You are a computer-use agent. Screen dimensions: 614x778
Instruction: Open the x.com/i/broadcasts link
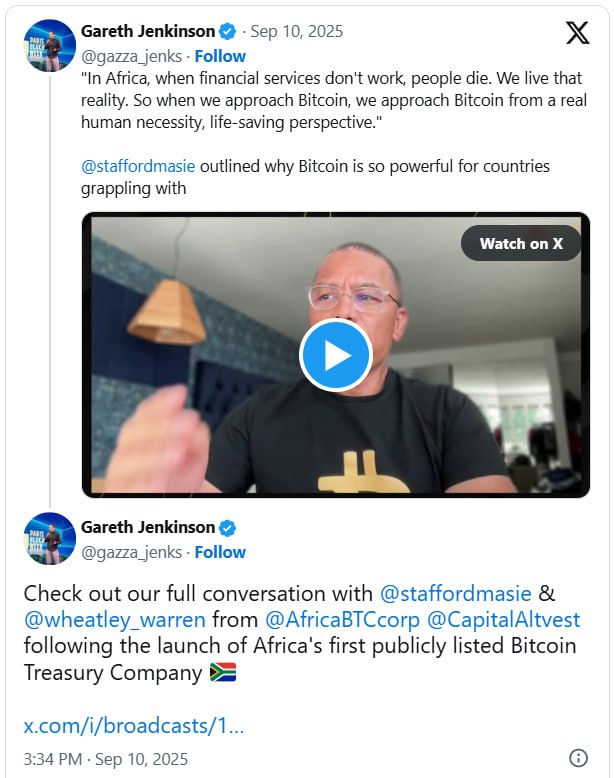click(133, 725)
